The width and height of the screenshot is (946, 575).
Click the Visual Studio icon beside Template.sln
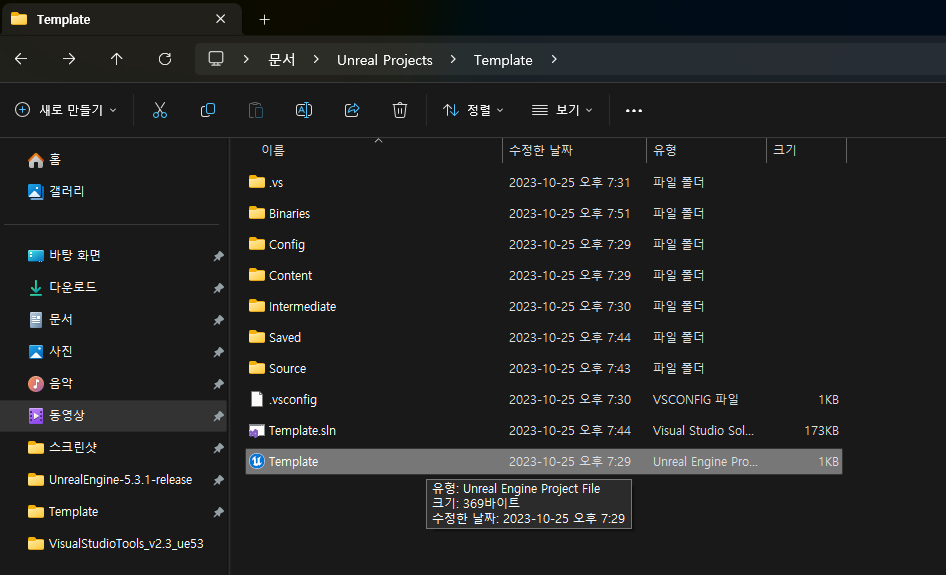point(257,431)
